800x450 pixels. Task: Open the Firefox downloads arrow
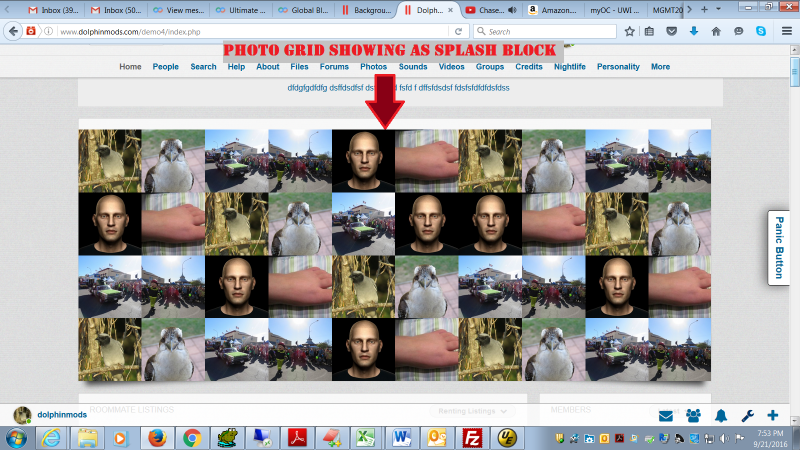tap(694, 32)
